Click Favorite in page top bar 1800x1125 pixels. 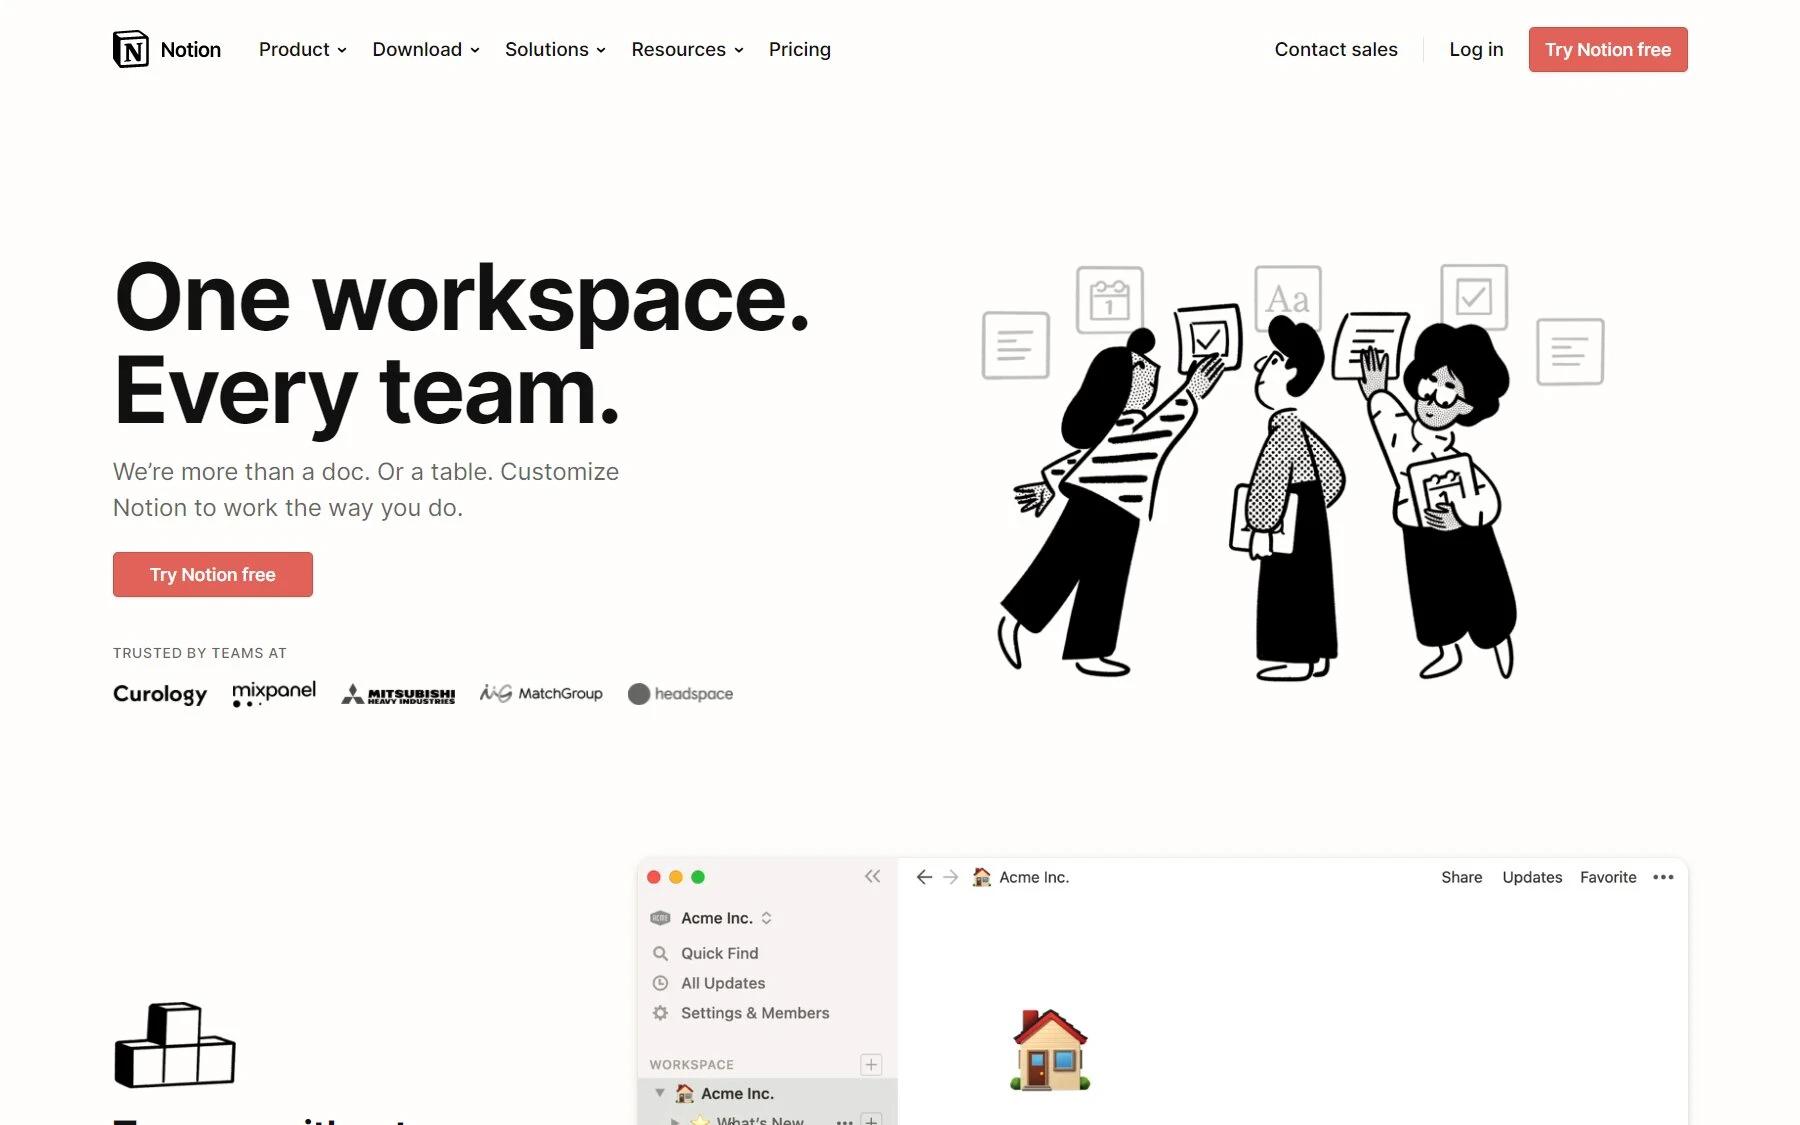[x=1608, y=877]
